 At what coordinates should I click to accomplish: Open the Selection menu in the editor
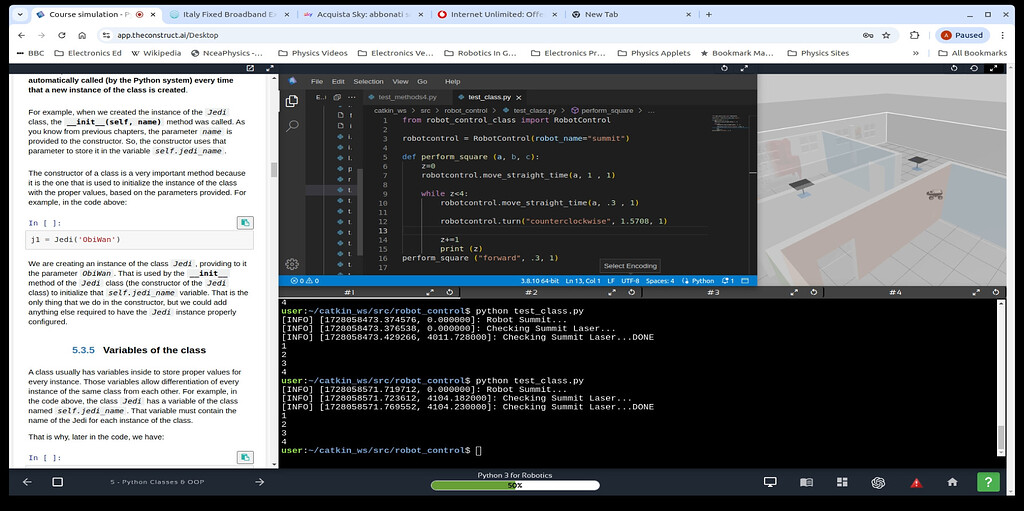[x=368, y=81]
